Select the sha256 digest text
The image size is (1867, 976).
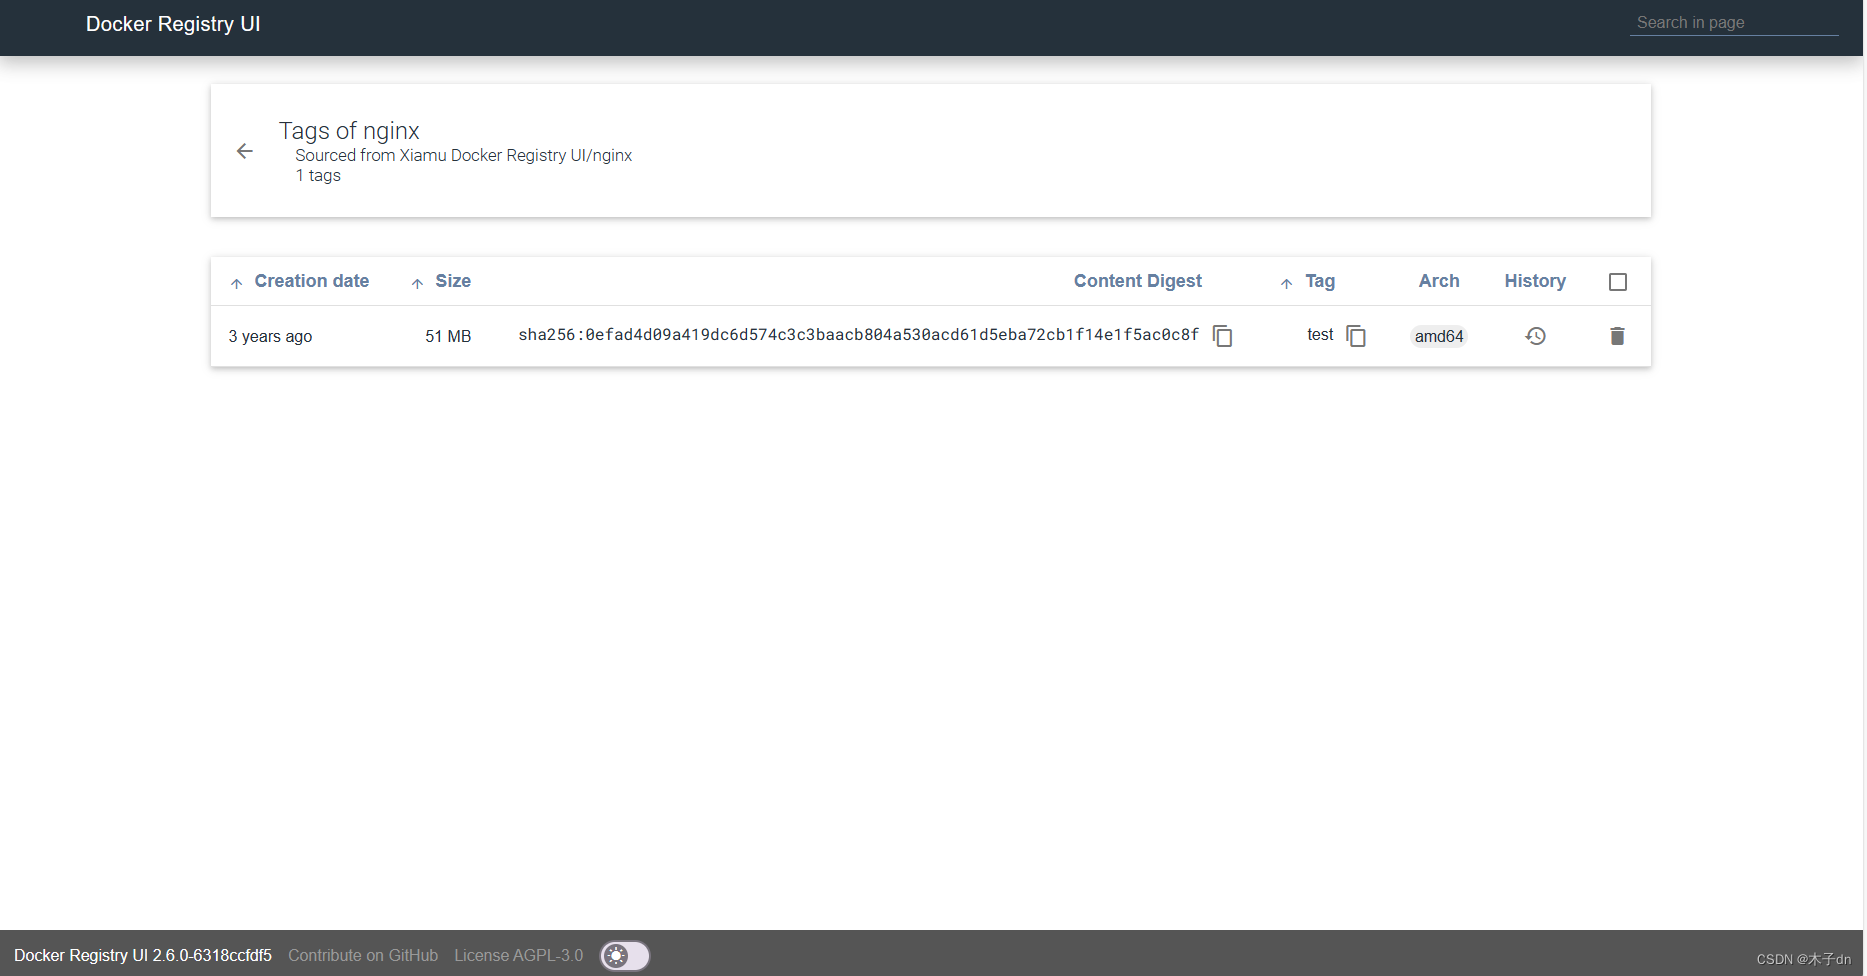click(x=858, y=335)
